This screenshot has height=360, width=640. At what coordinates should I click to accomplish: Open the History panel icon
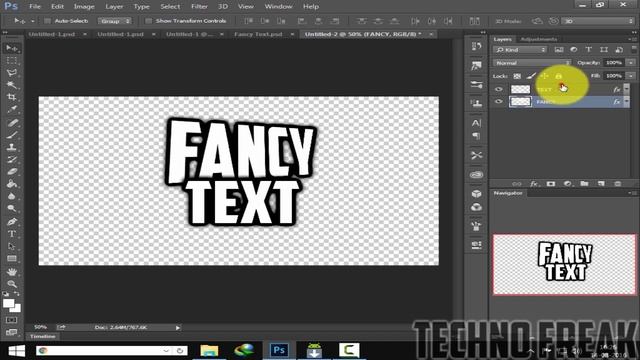(x=476, y=46)
